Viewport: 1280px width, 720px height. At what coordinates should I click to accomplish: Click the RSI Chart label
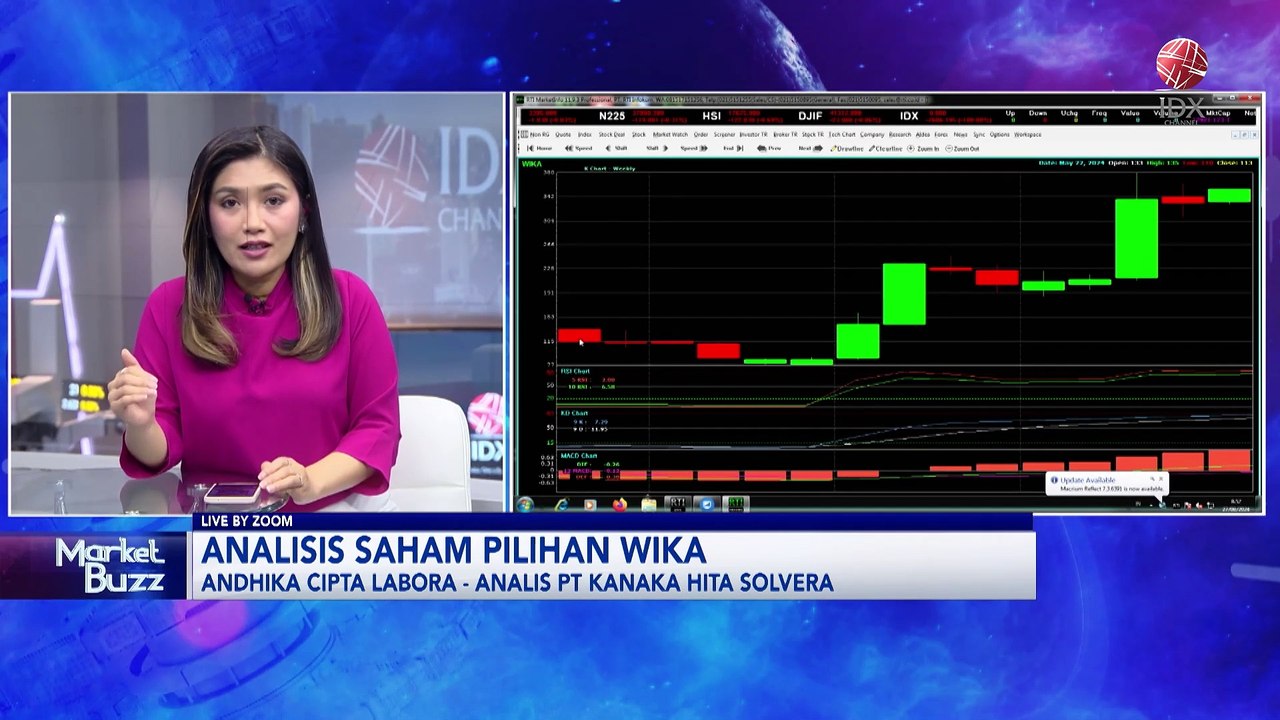click(x=575, y=371)
